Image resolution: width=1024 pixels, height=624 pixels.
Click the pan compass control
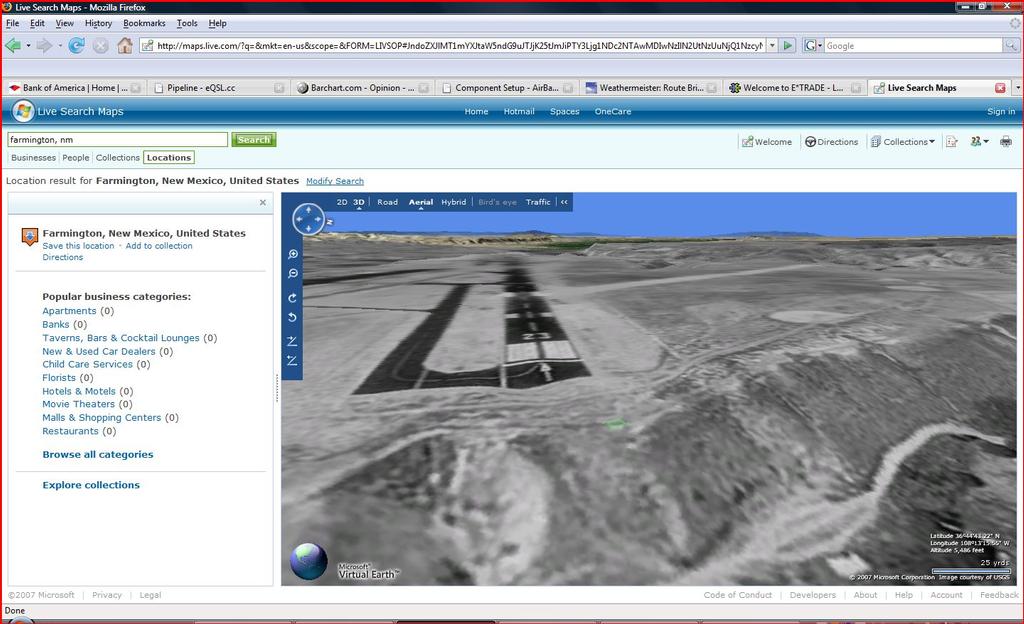pos(308,219)
